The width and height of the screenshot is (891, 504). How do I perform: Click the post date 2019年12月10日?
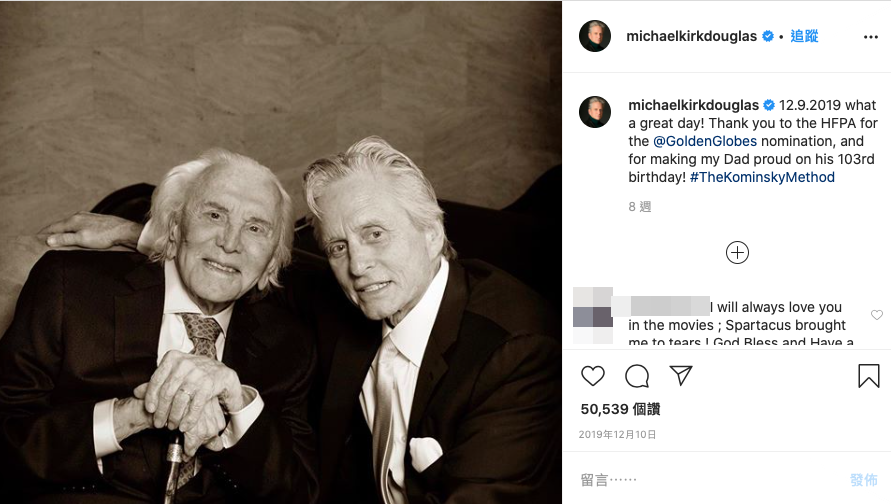616,435
